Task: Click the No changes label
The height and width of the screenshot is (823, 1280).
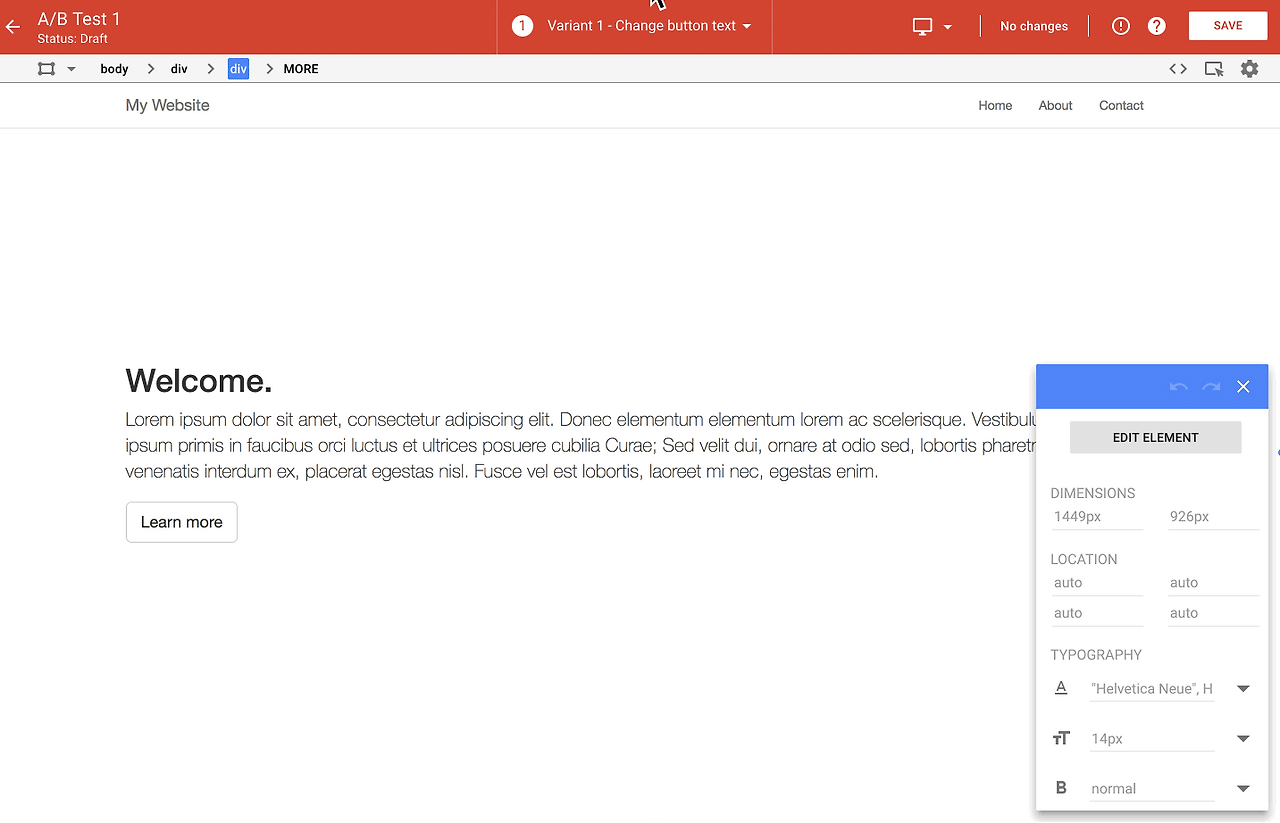Action: [x=1034, y=27]
